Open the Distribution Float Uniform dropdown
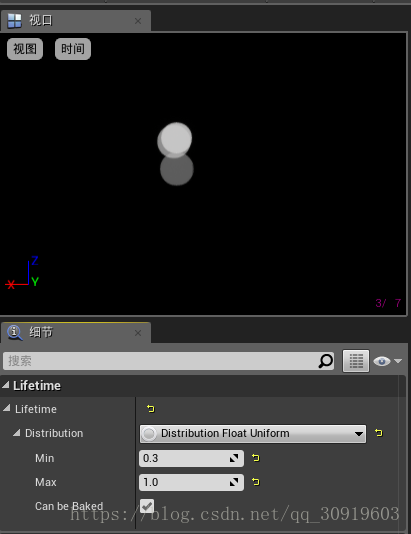The image size is (411, 534). 253,434
